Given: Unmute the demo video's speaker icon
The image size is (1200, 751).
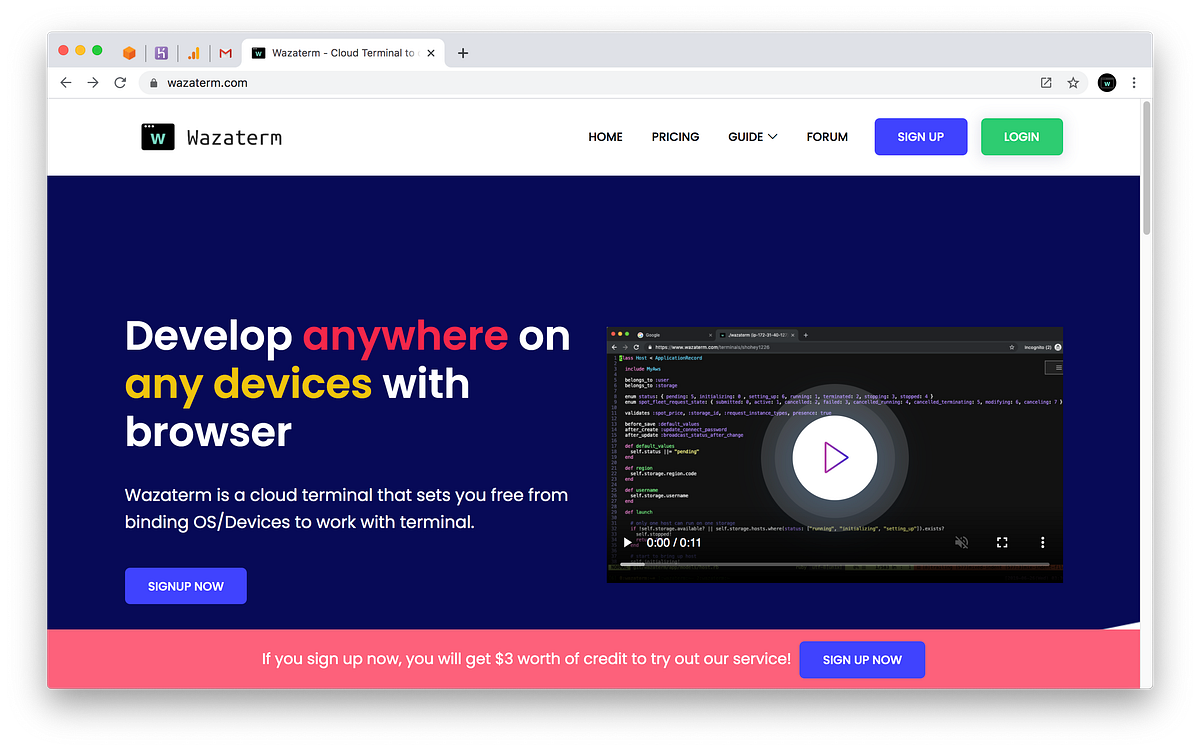Looking at the screenshot, I should click(961, 541).
